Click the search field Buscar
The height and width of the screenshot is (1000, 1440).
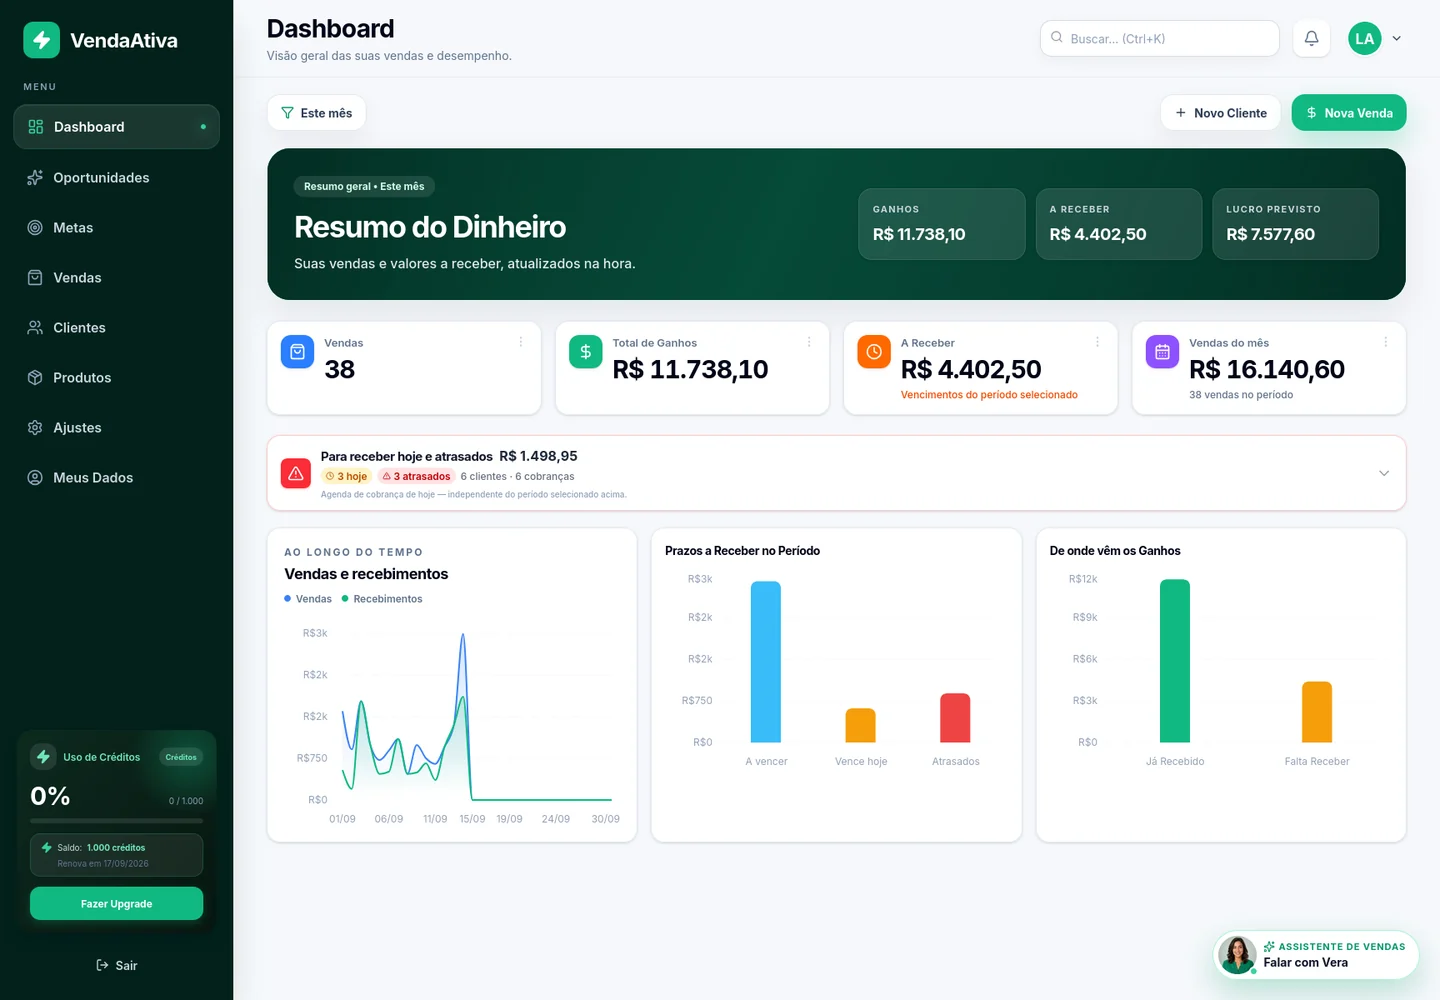[1160, 39]
